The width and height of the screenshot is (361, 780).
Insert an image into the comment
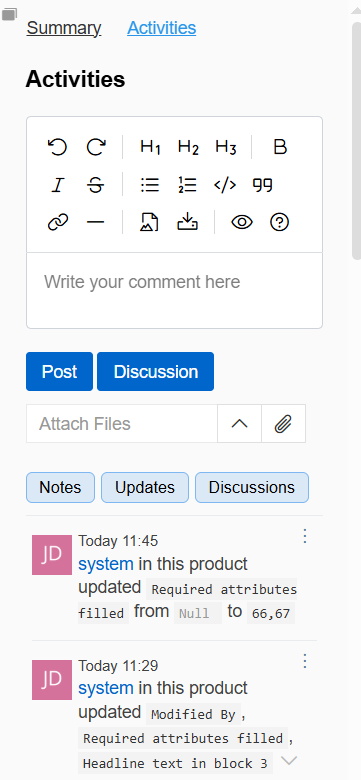pyautogui.click(x=149, y=222)
